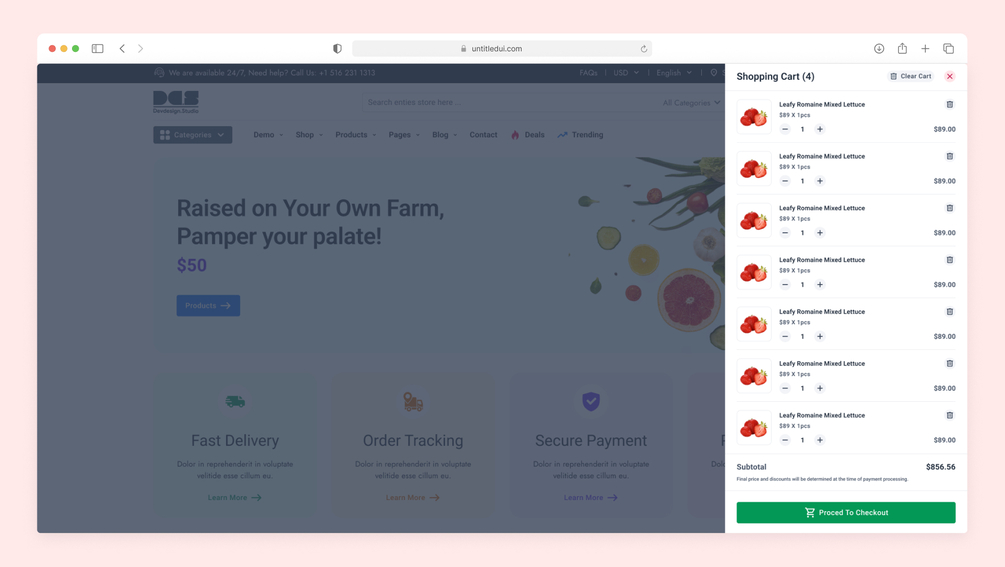Screen dimensions: 1005x567
Task: Open Safari downloads icon
Action: tap(879, 49)
